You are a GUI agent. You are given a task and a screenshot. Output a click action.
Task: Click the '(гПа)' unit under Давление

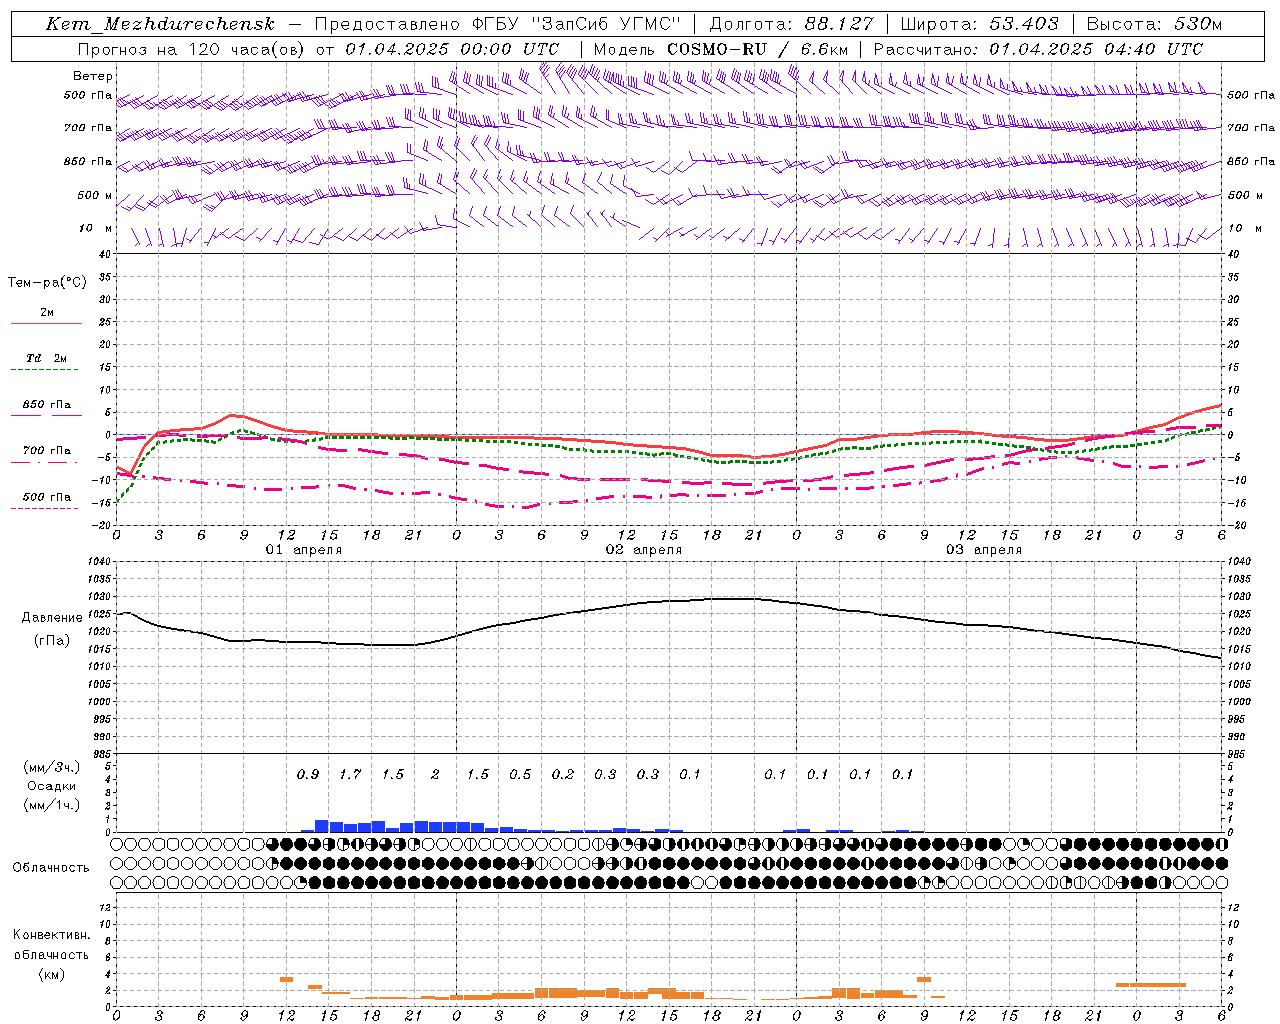52,641
